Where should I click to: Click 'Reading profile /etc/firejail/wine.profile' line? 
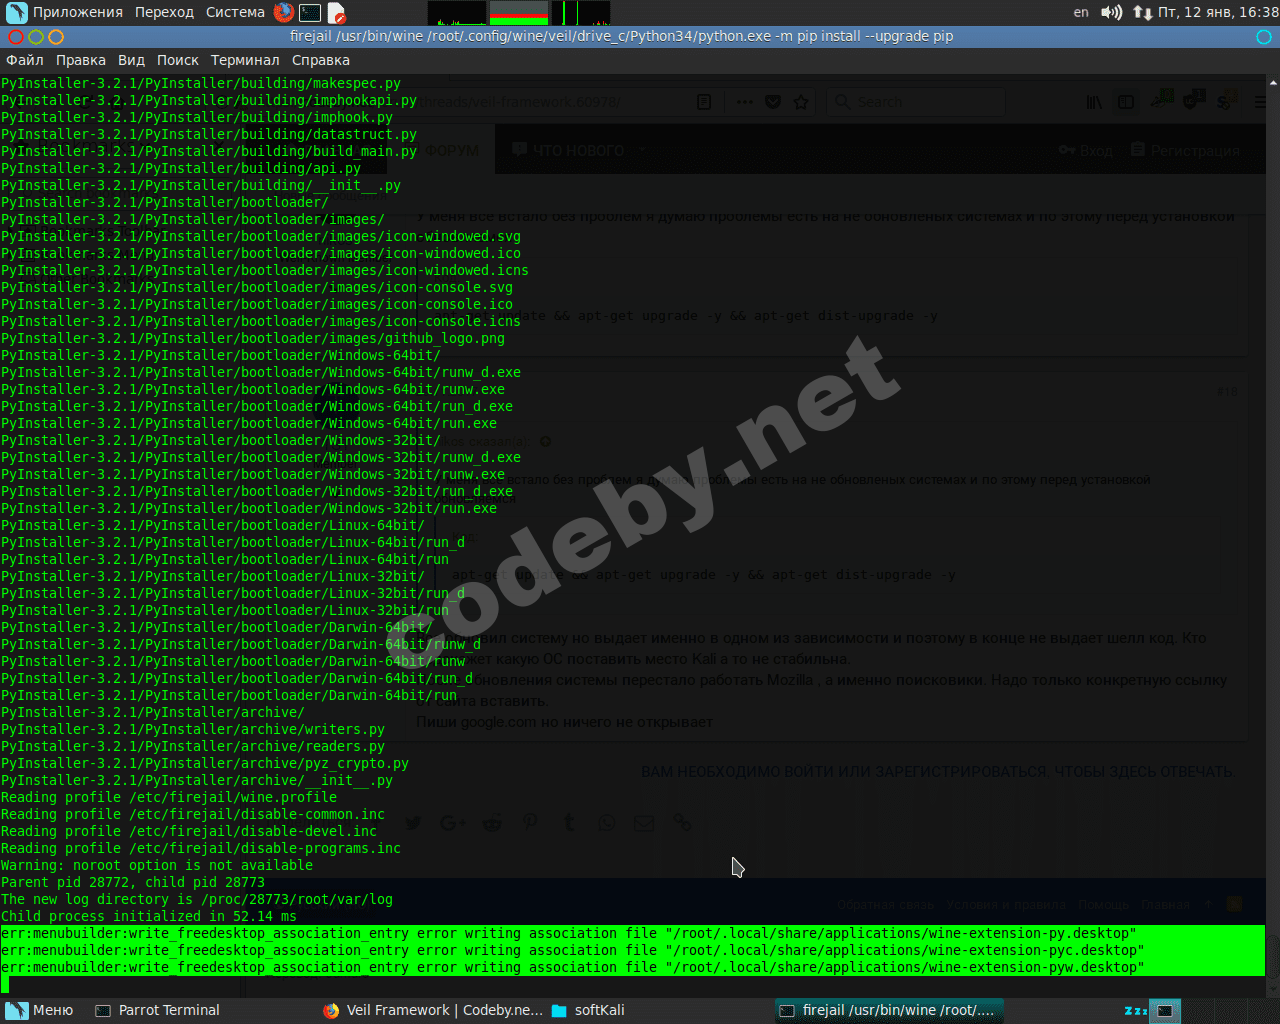pos(169,798)
